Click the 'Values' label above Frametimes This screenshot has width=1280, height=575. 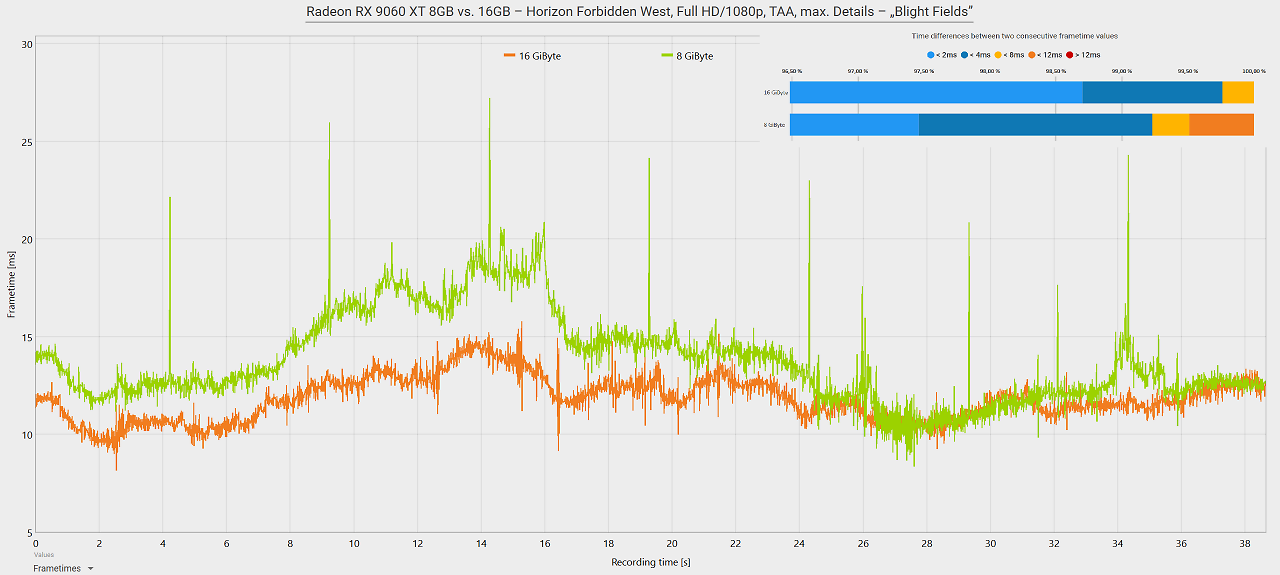(x=43, y=554)
